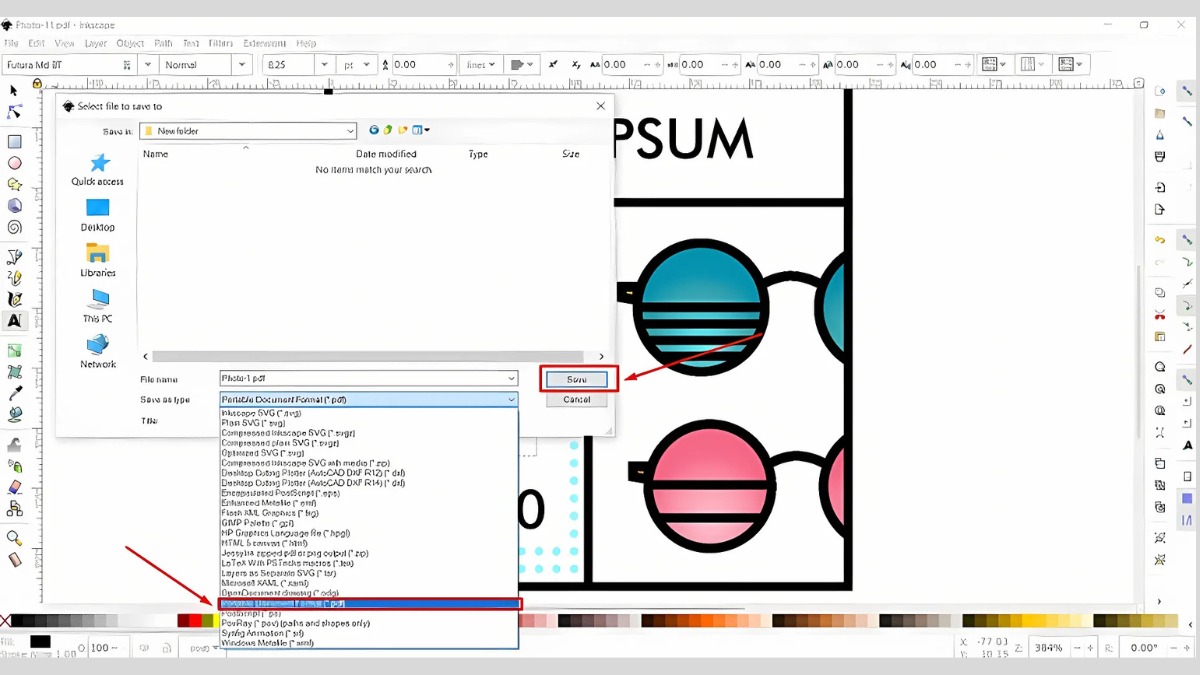This screenshot has height=675, width=1200.
Task: Select the Rectangle tool
Action: 15,142
